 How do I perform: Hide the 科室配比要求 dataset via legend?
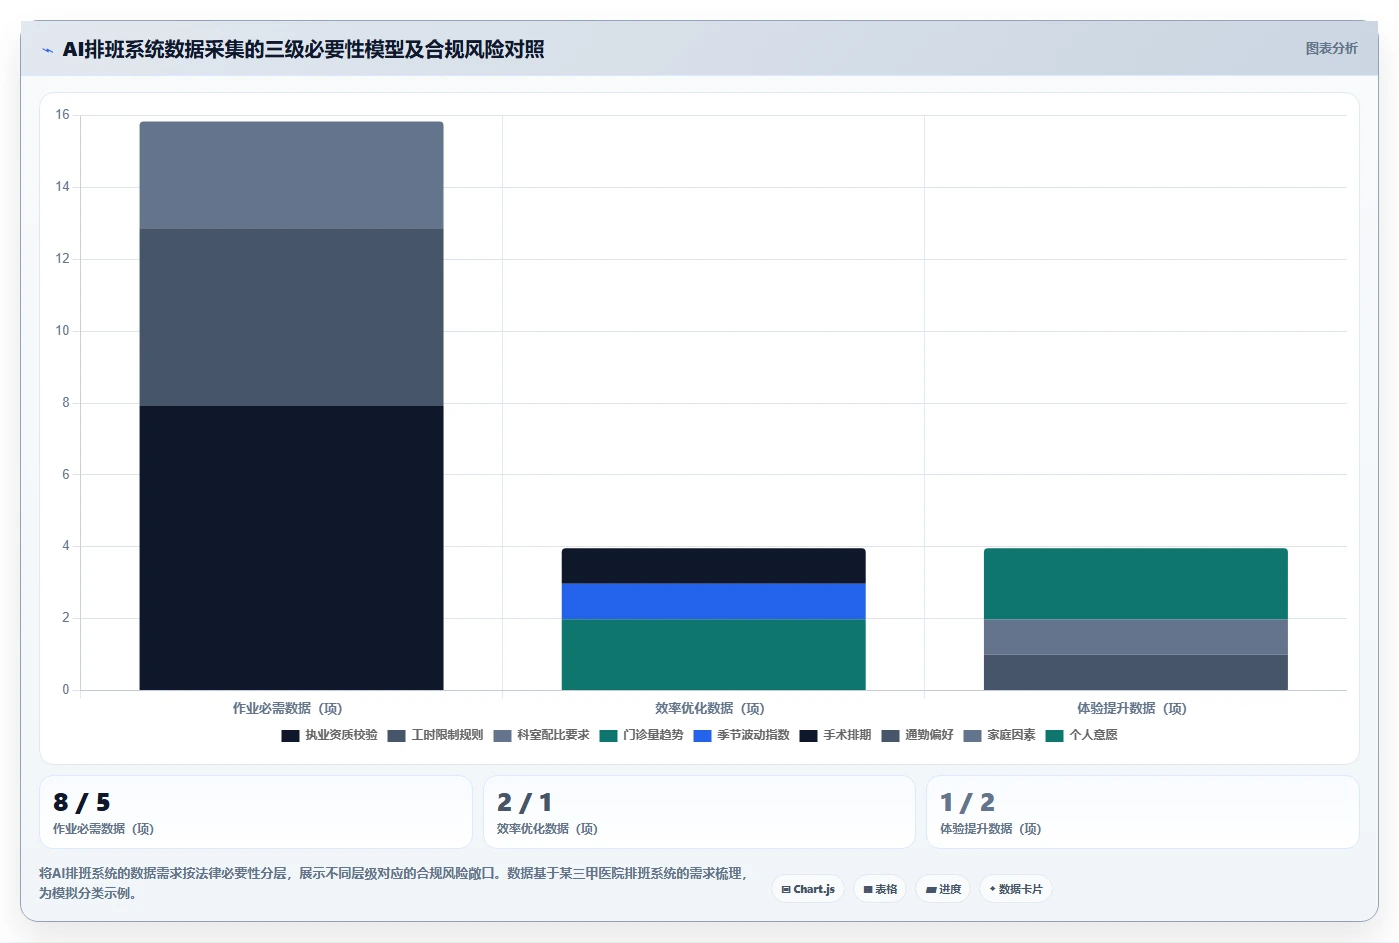(x=541, y=735)
